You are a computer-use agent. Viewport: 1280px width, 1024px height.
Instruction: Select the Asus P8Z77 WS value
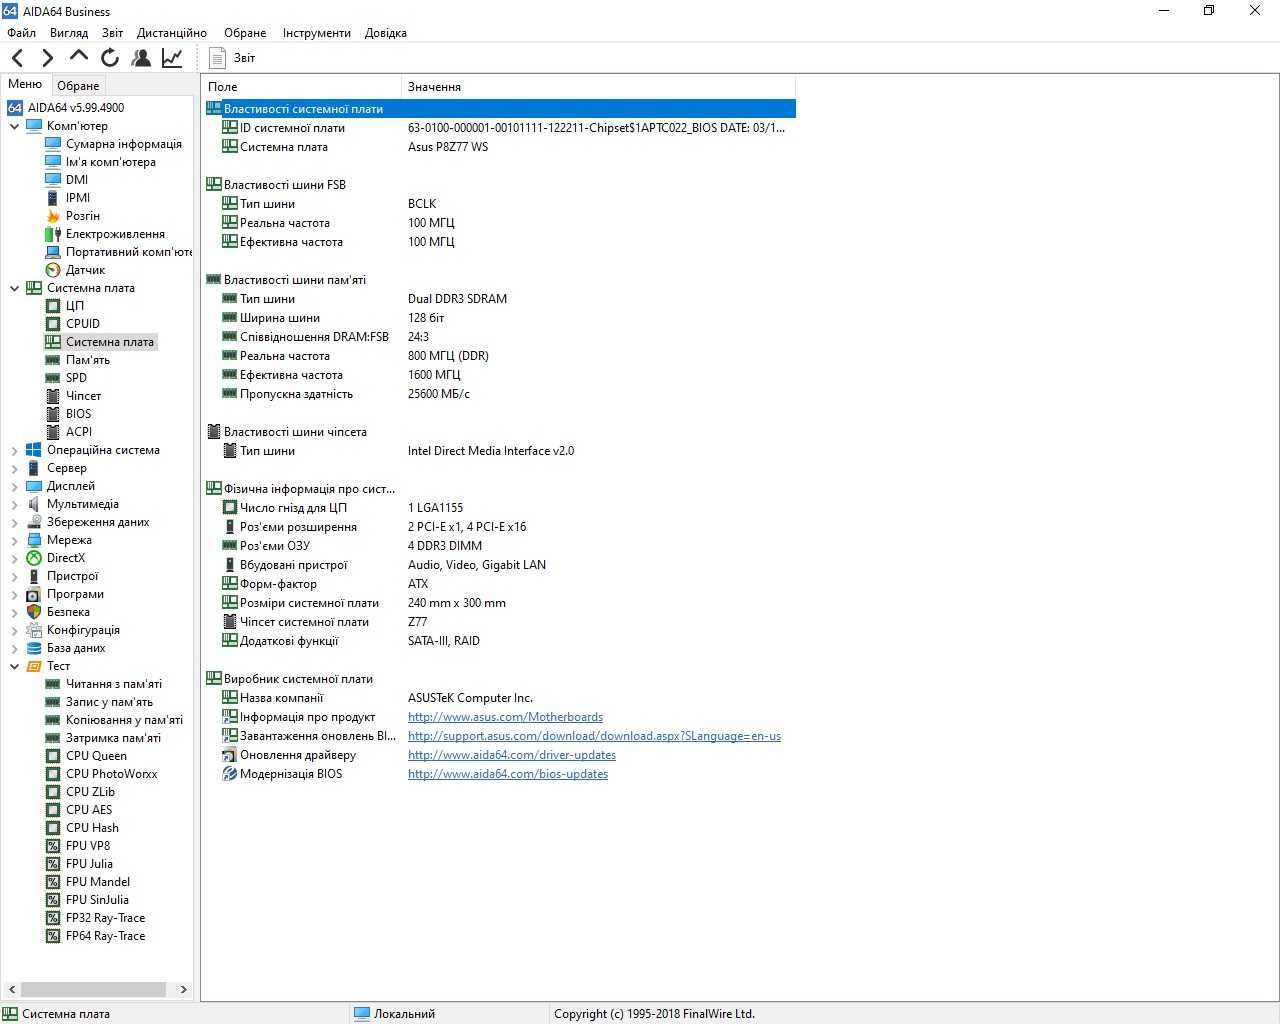click(x=448, y=146)
